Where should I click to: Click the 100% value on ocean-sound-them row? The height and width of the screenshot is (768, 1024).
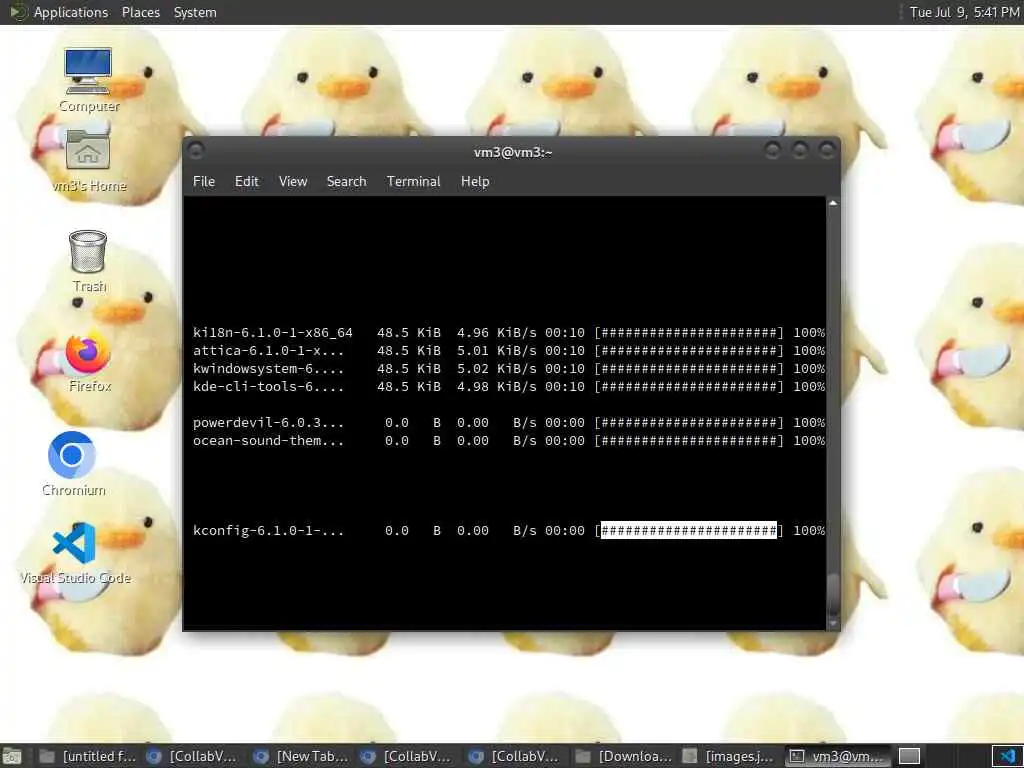pyautogui.click(x=808, y=441)
